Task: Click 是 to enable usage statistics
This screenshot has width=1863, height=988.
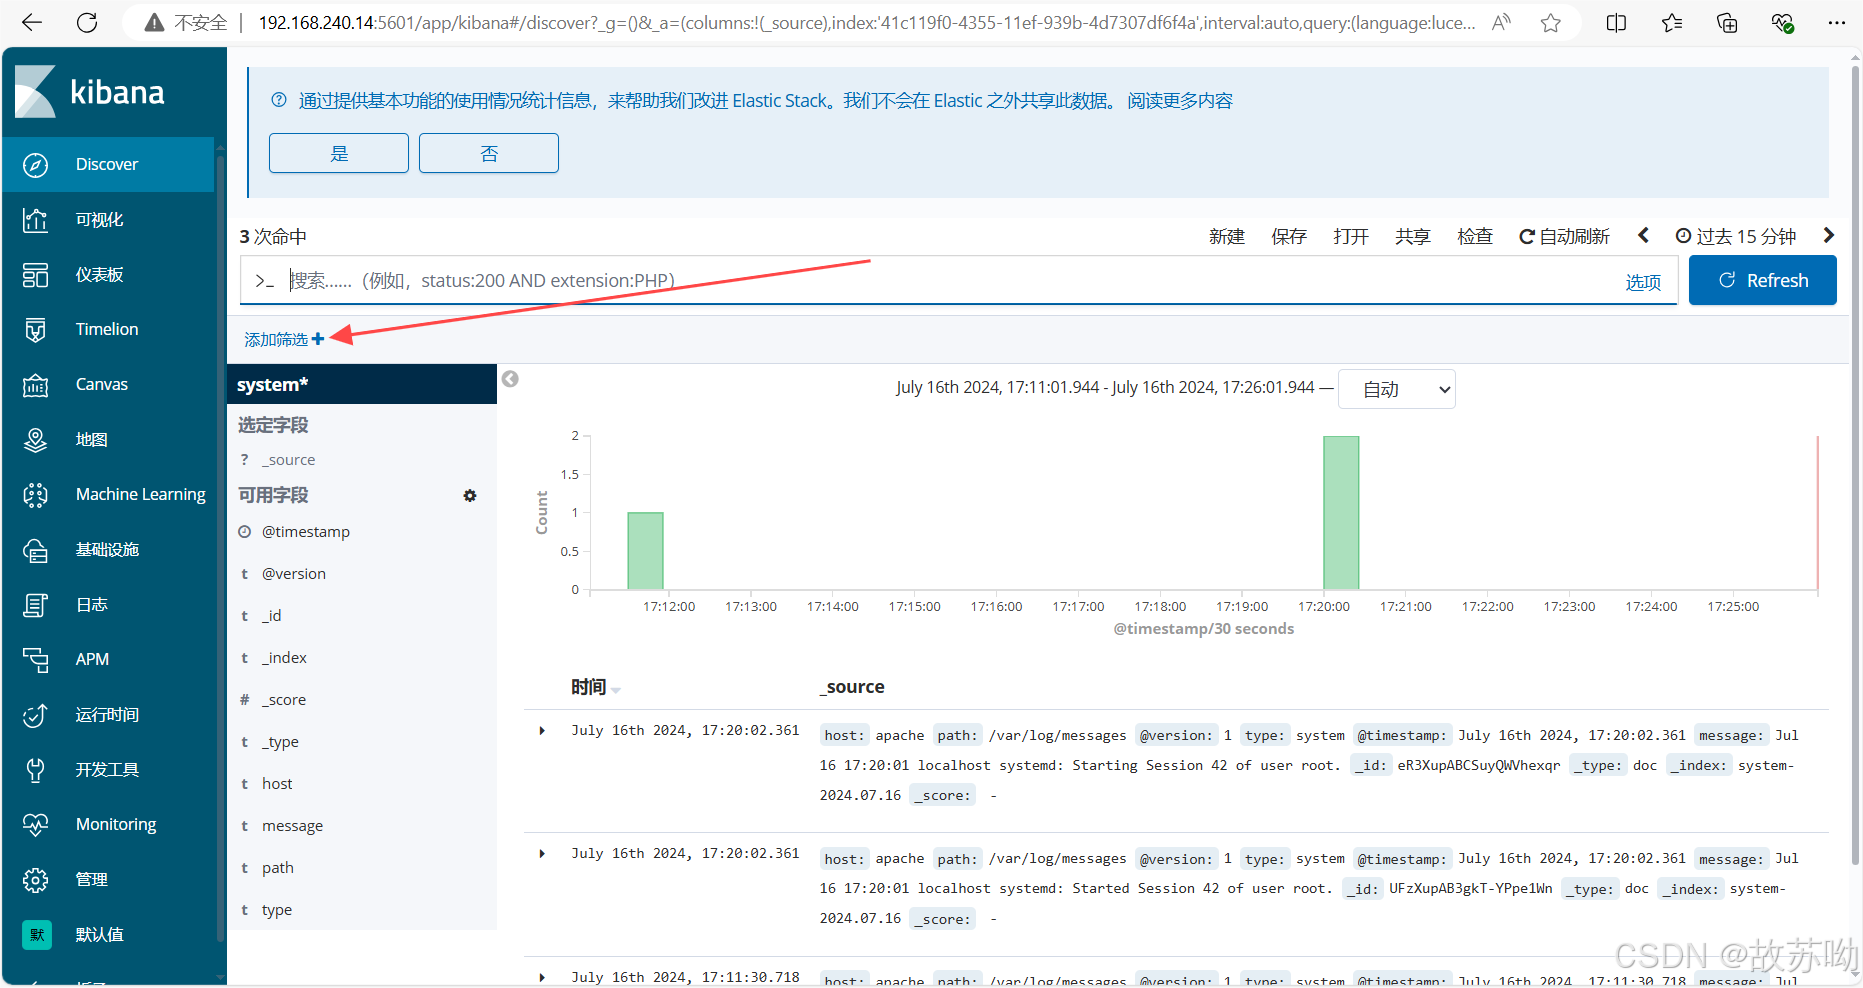Action: click(339, 153)
